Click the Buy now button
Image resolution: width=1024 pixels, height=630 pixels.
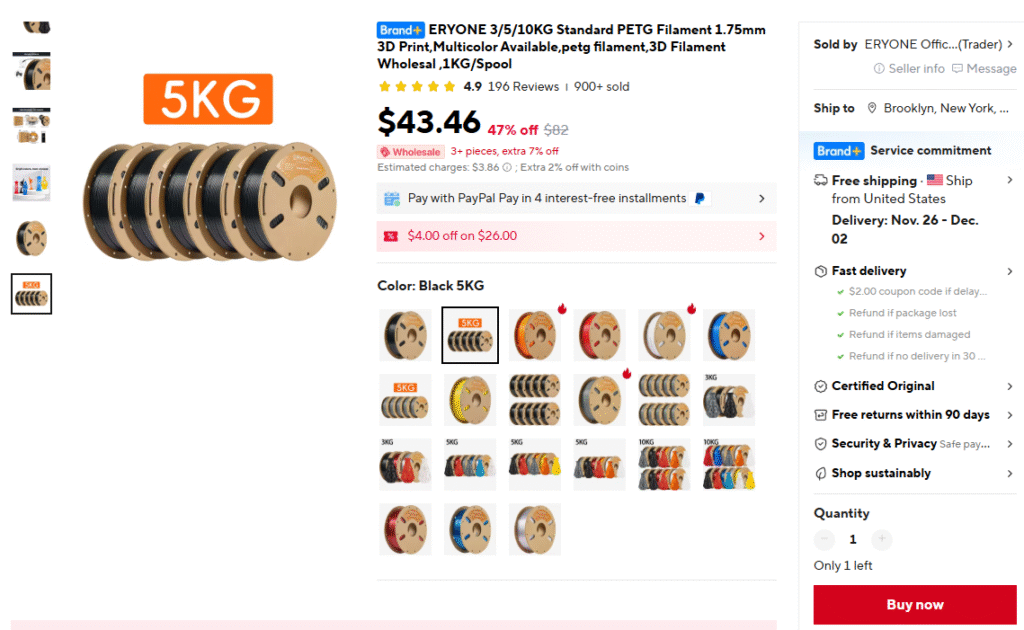914,605
